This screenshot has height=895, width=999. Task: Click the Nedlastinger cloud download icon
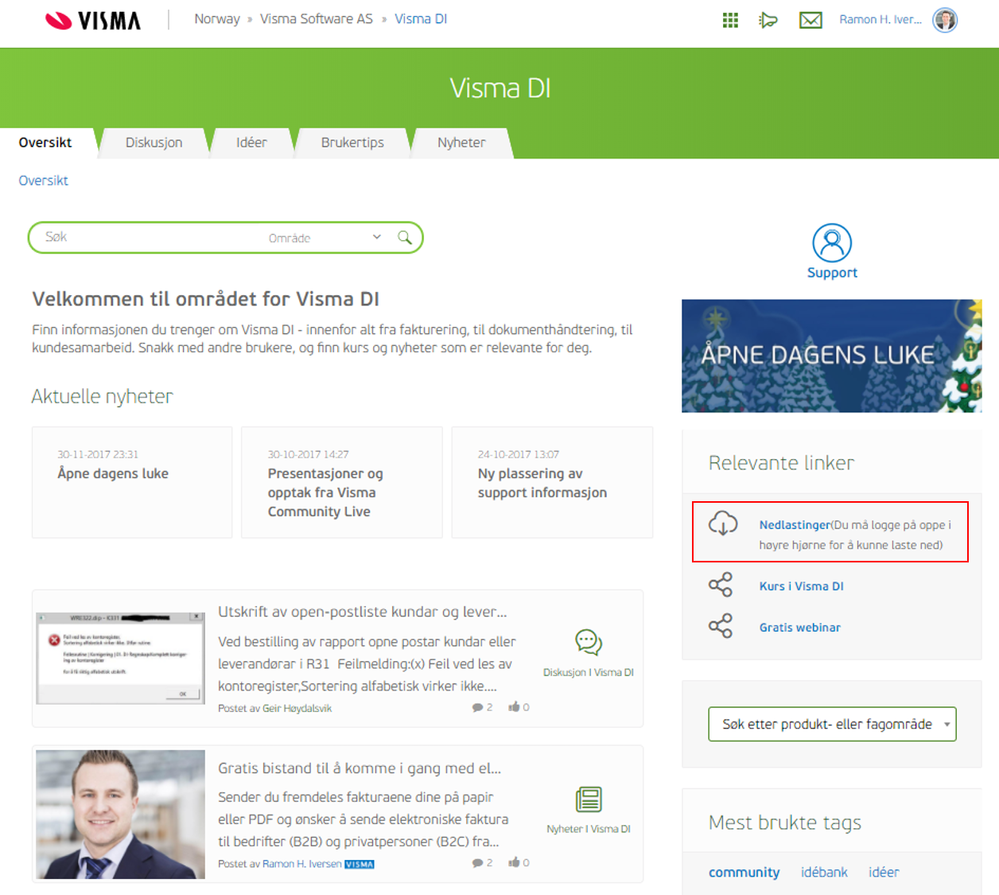click(x=723, y=523)
